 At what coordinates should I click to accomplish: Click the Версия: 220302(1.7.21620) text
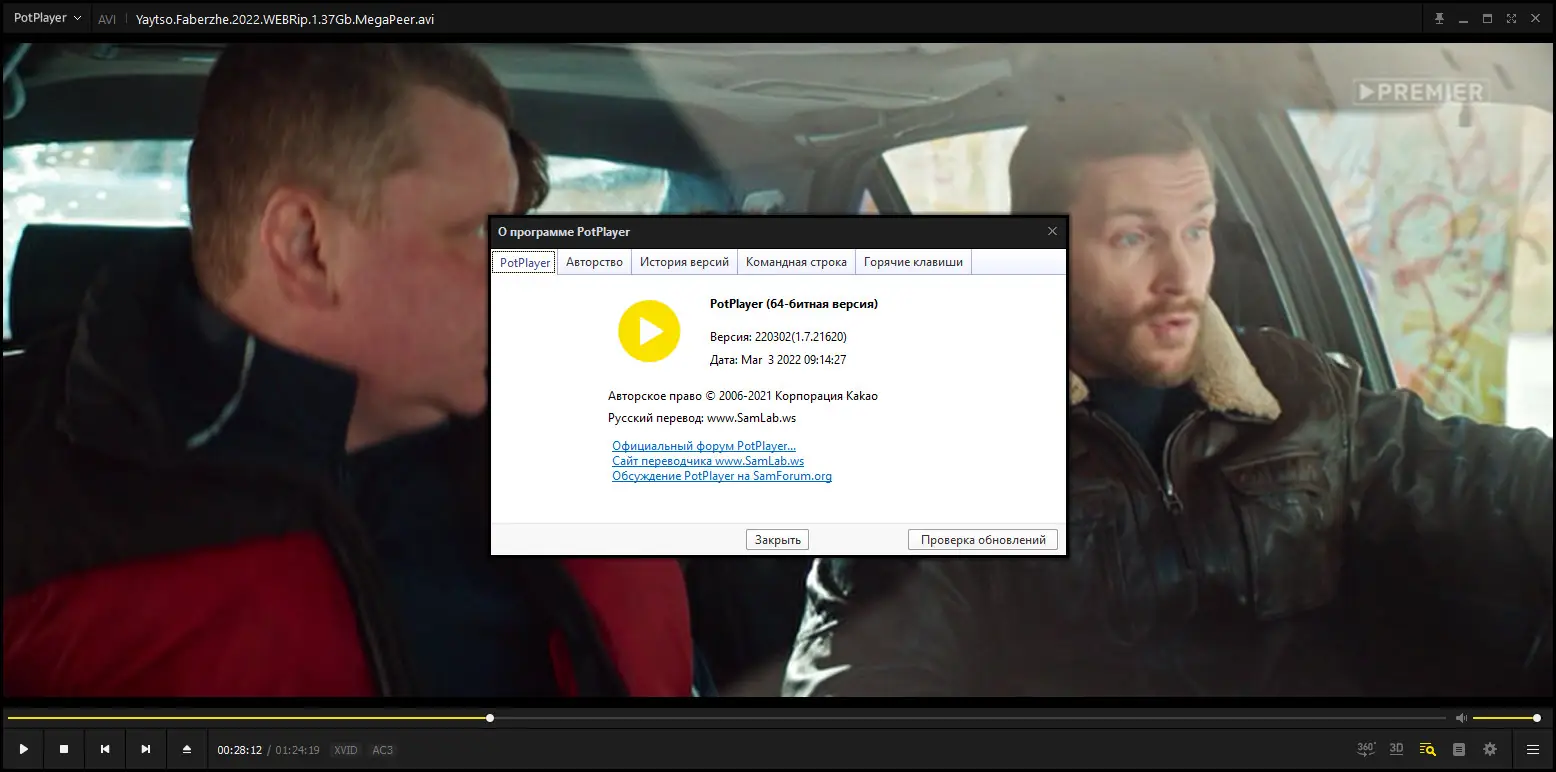point(778,336)
